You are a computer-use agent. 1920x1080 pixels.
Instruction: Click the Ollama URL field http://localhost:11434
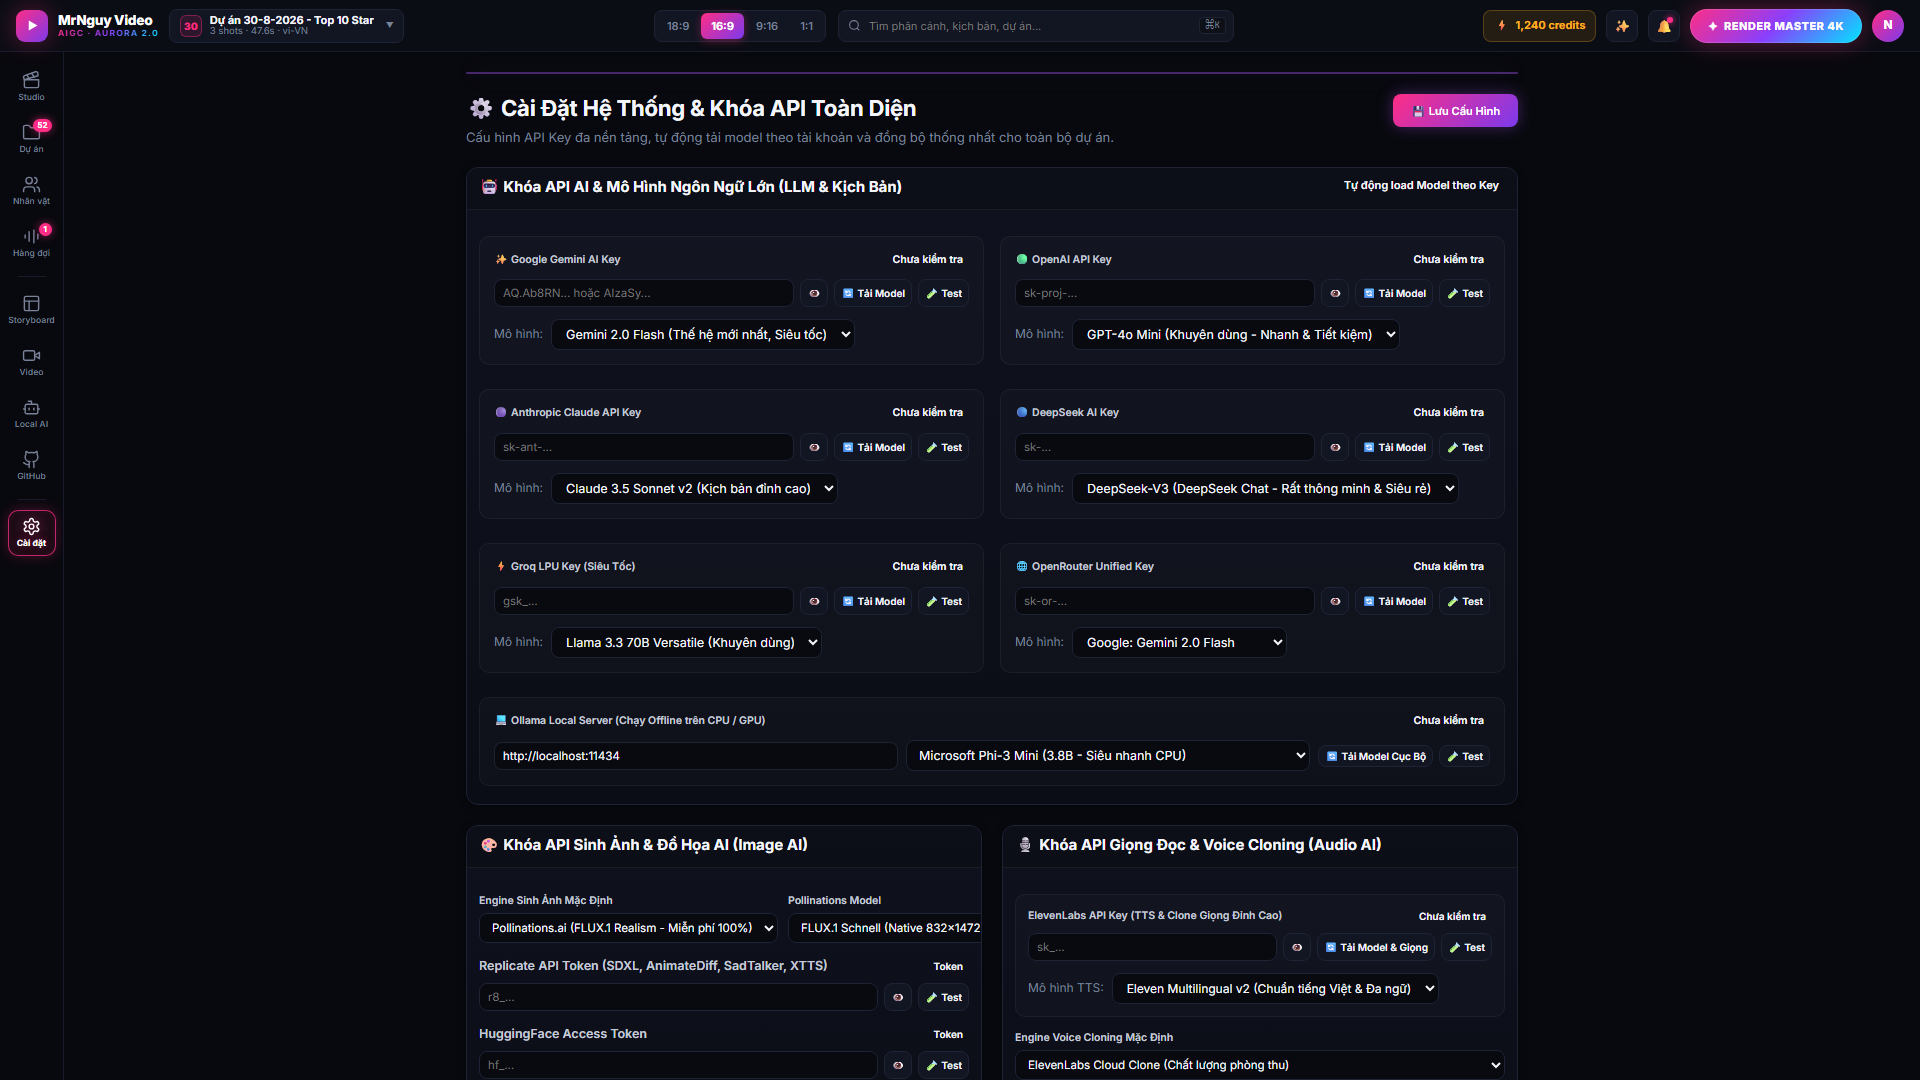tap(695, 755)
